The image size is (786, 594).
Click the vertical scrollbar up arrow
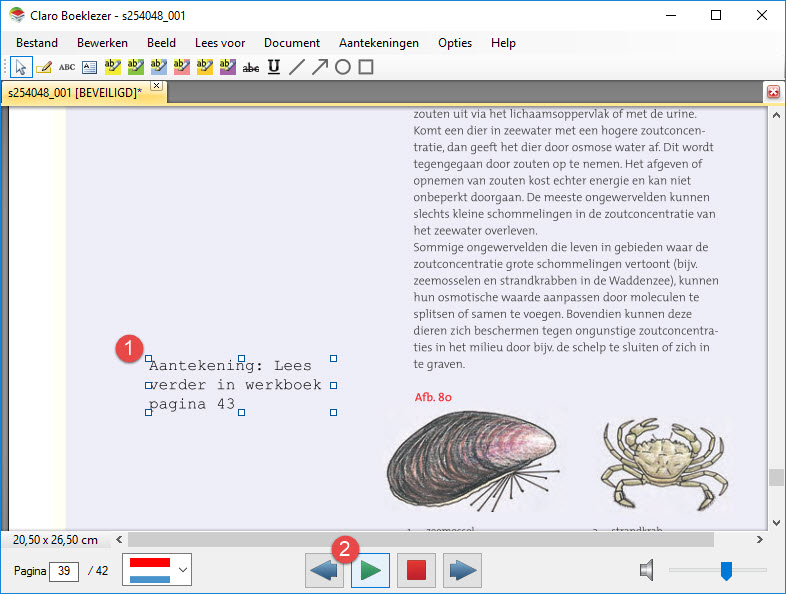[776, 116]
